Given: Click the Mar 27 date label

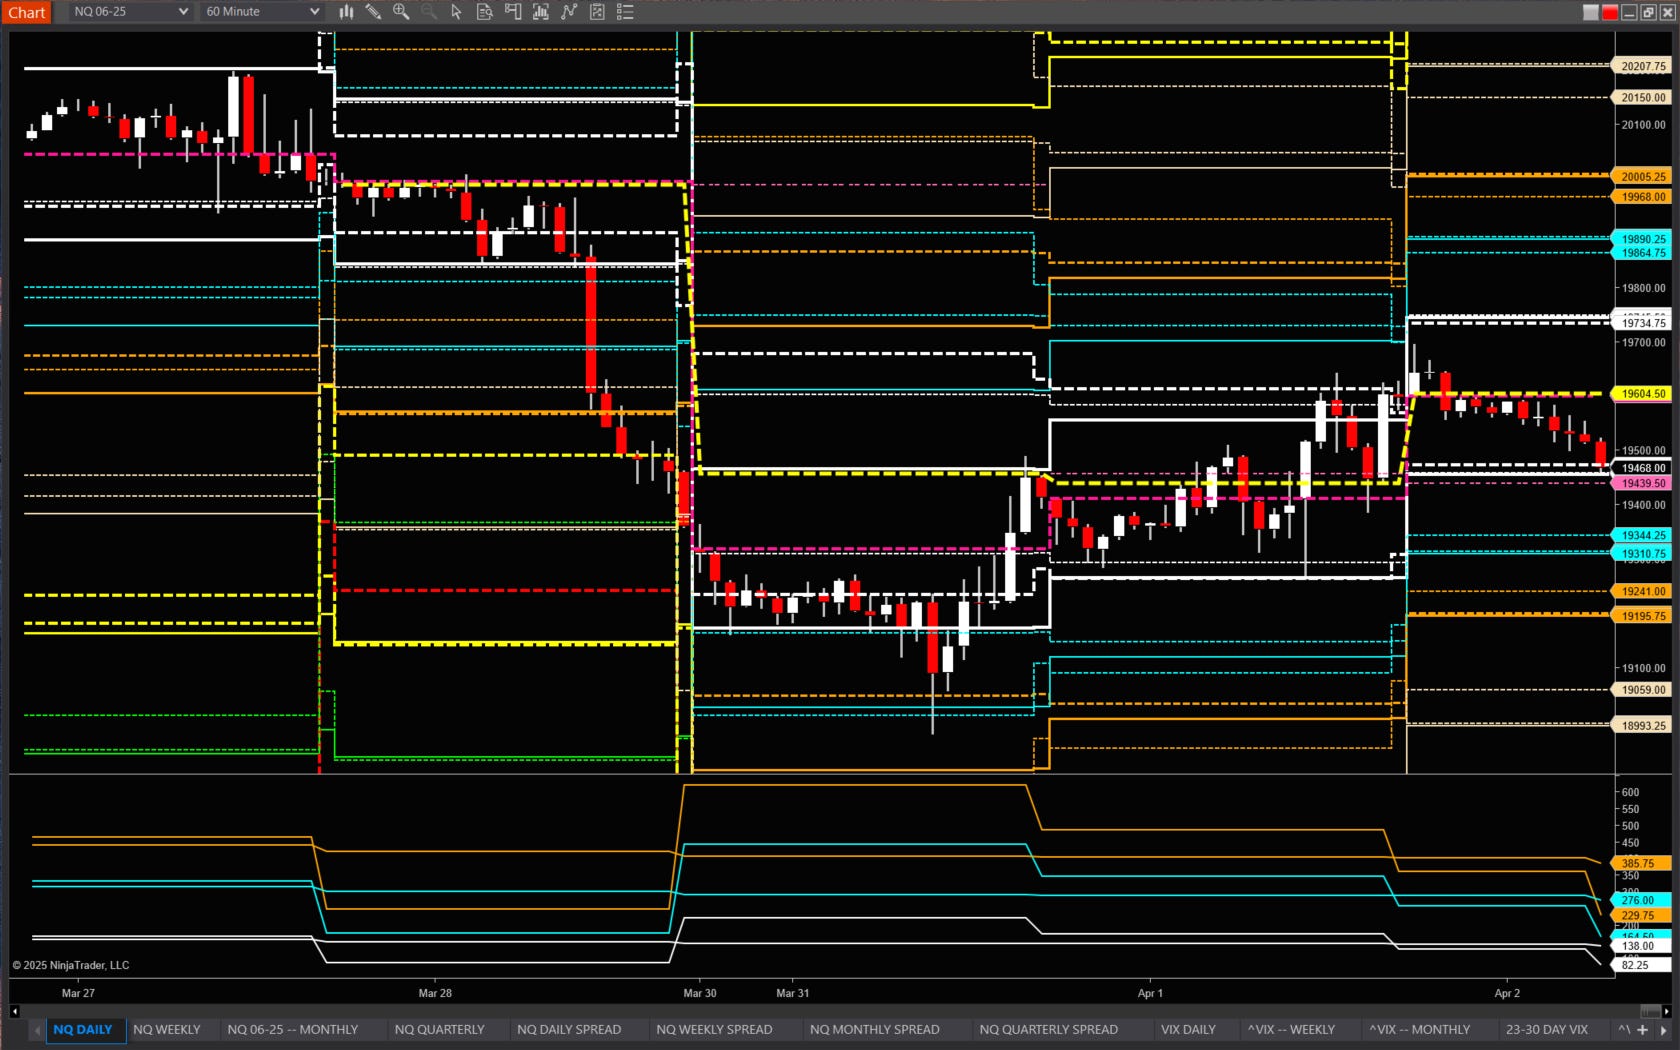Looking at the screenshot, I should (x=78, y=993).
